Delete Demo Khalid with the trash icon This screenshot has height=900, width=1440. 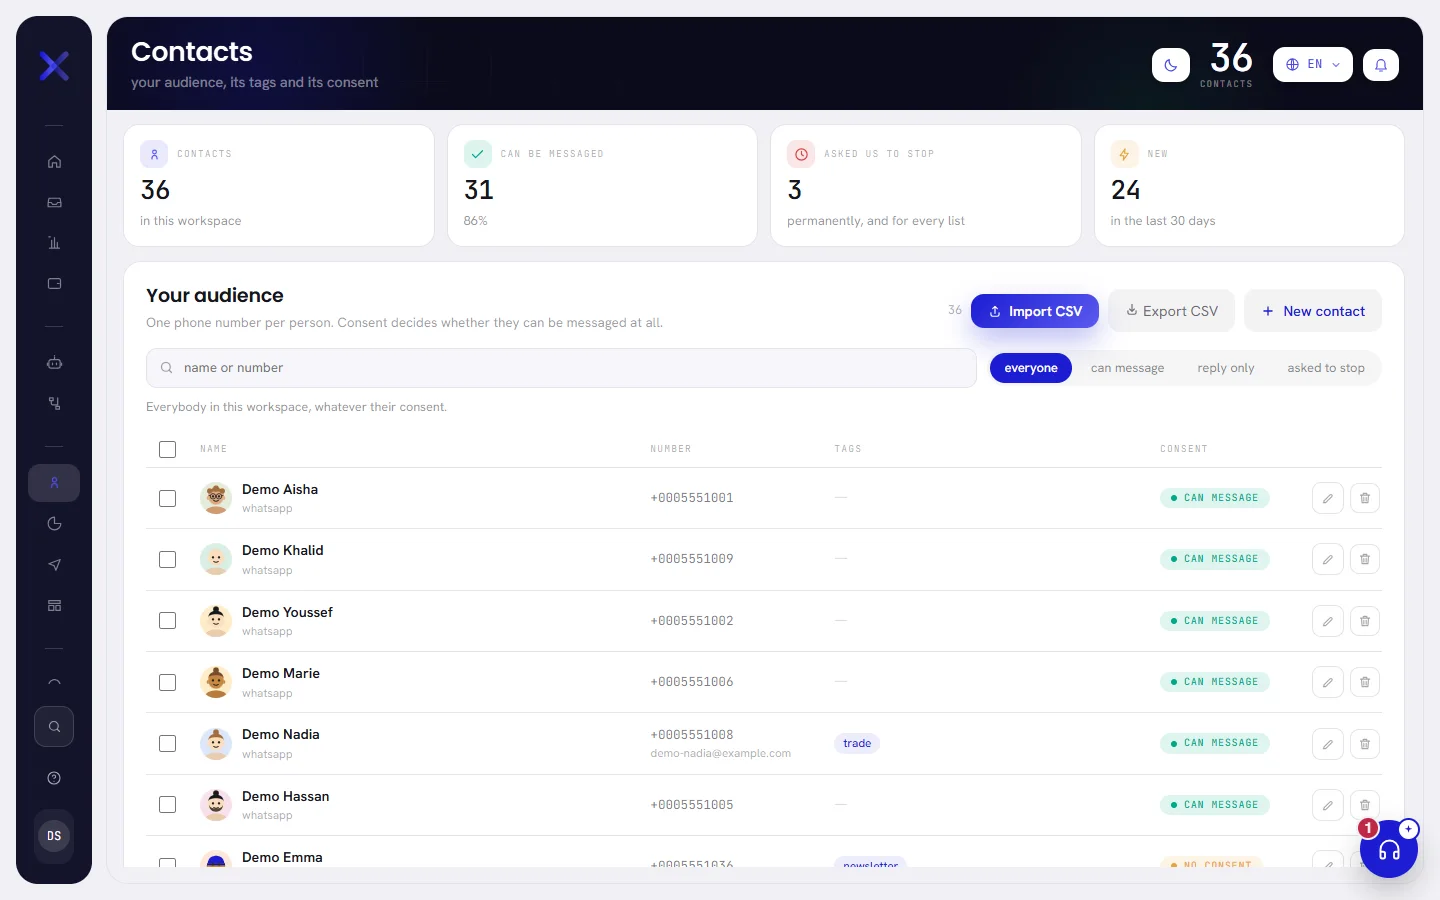pyautogui.click(x=1365, y=559)
